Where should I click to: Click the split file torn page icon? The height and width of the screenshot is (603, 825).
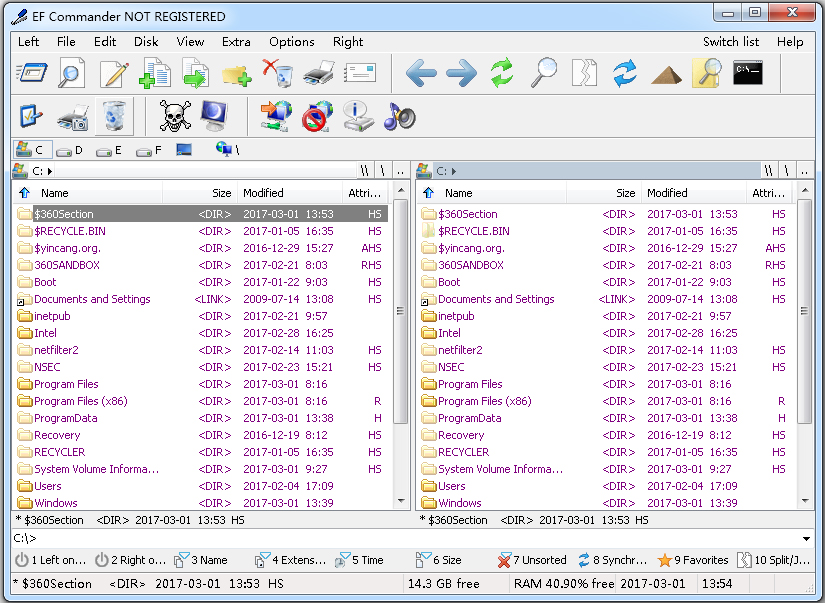coord(585,73)
